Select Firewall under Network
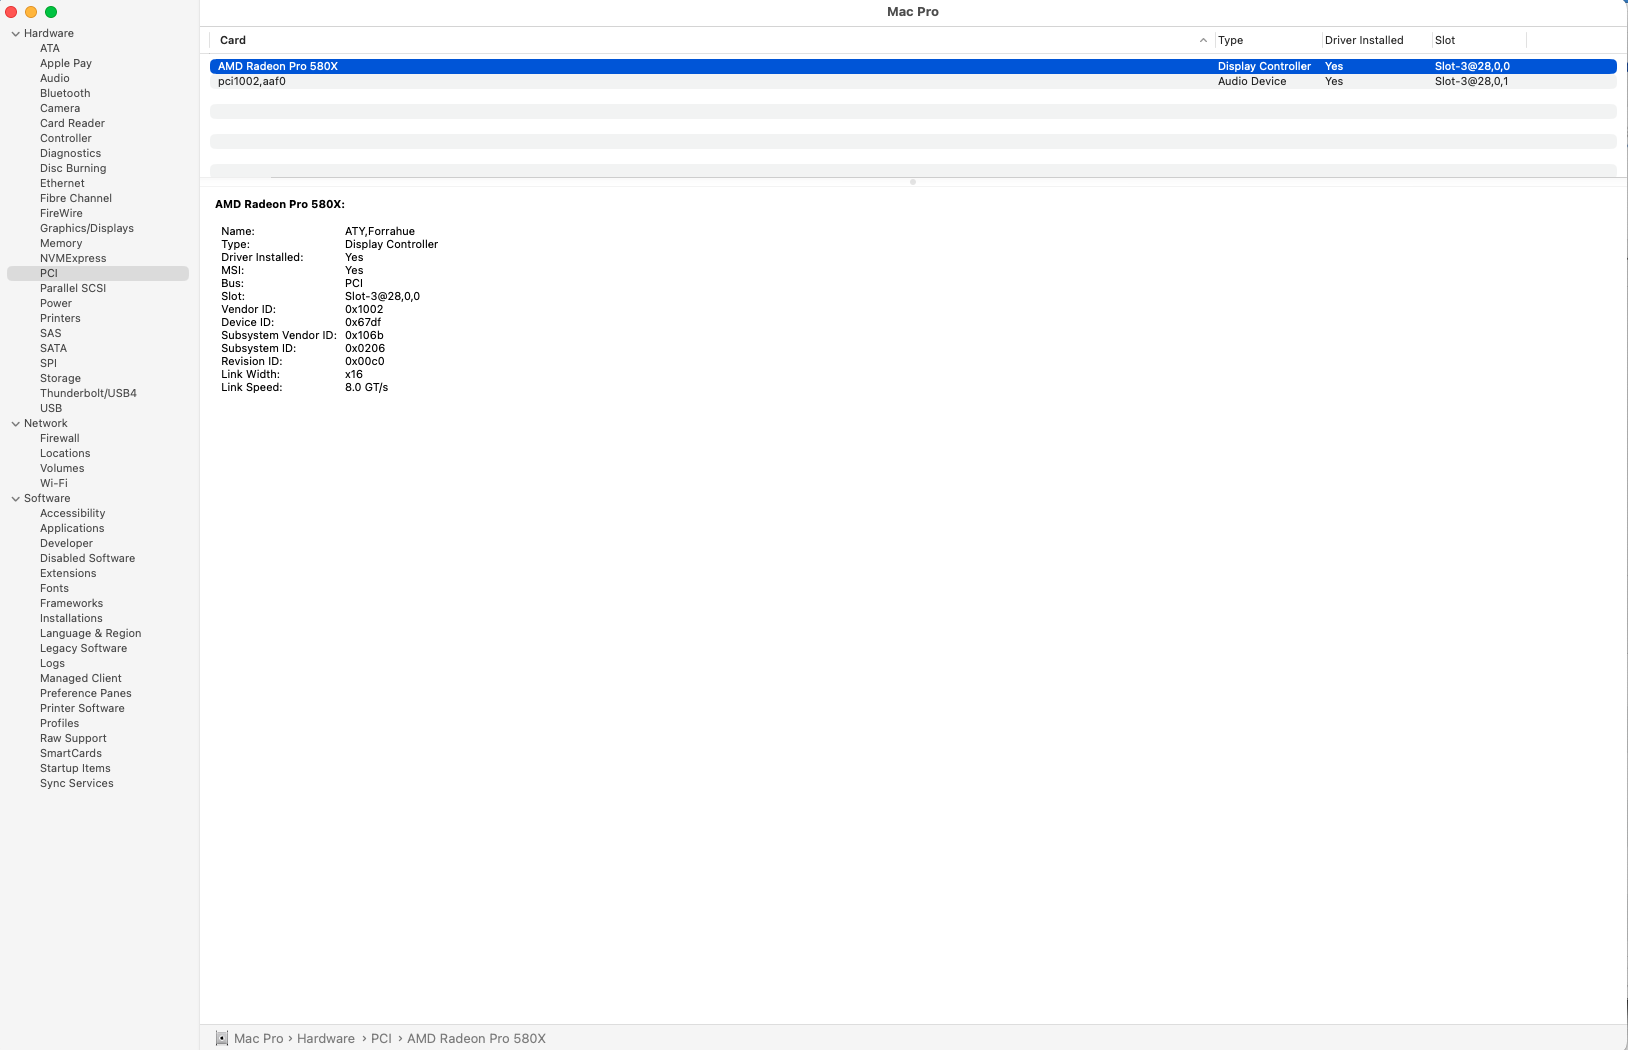The width and height of the screenshot is (1628, 1050). click(60, 439)
